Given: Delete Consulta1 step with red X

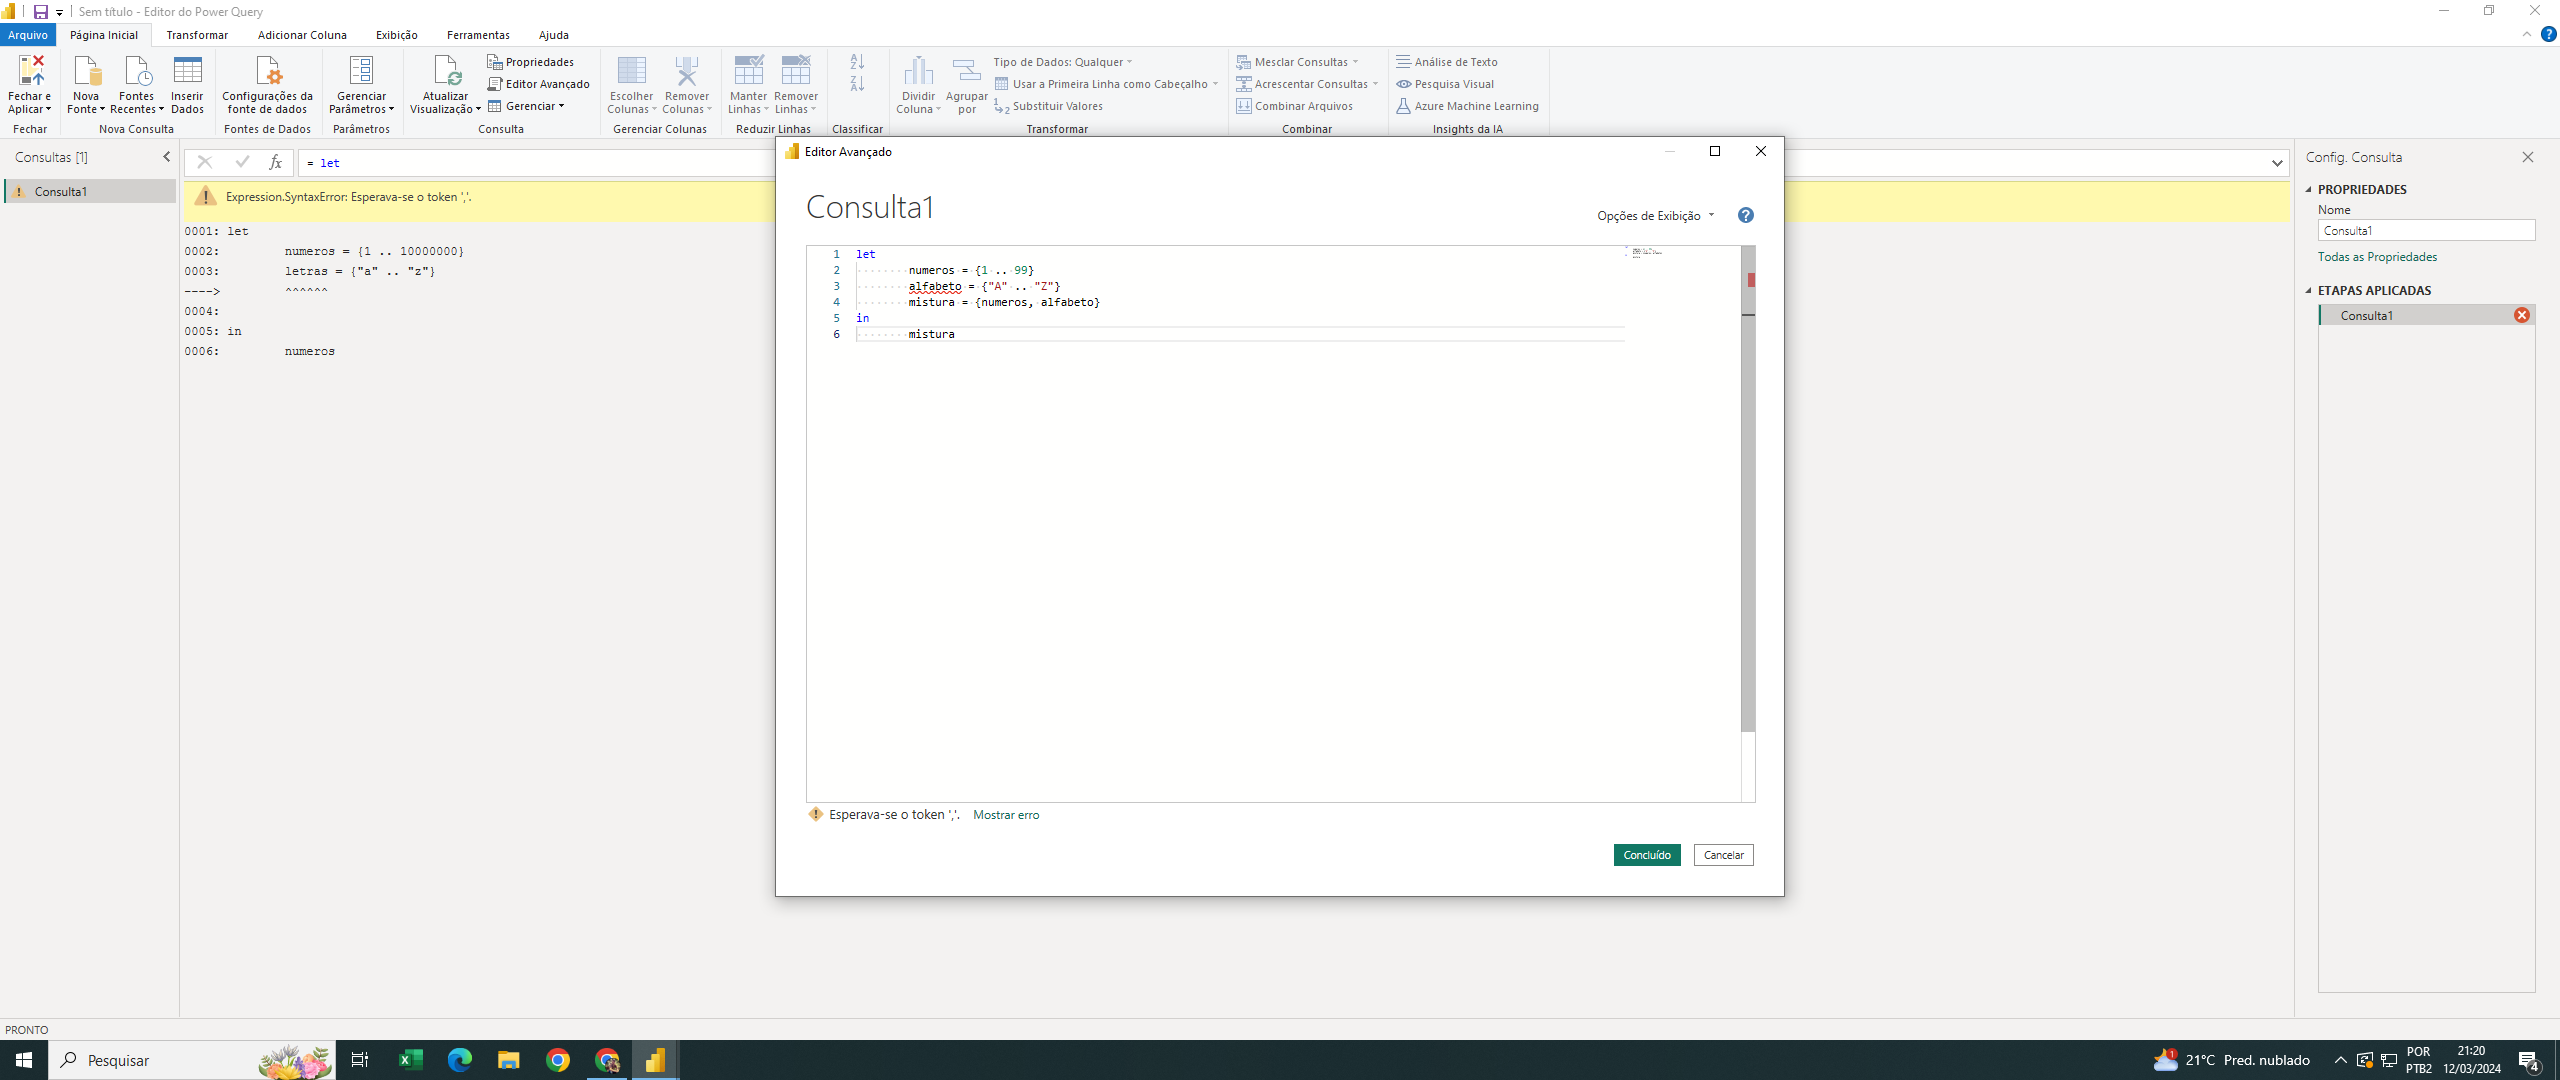Looking at the screenshot, I should tap(2522, 315).
